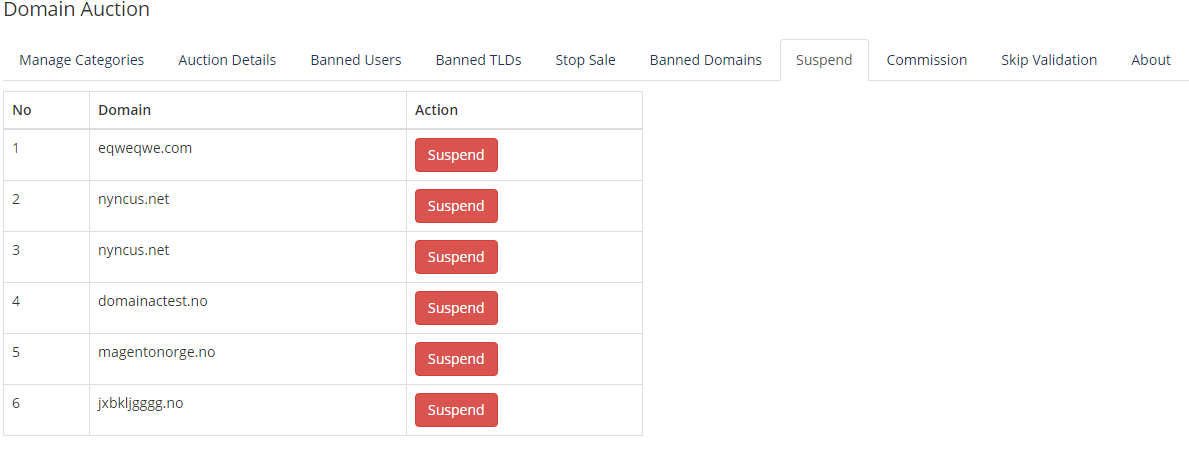Suspend nyncus.net in row 3
Image resolution: width=1189 pixels, height=466 pixels.
point(456,257)
